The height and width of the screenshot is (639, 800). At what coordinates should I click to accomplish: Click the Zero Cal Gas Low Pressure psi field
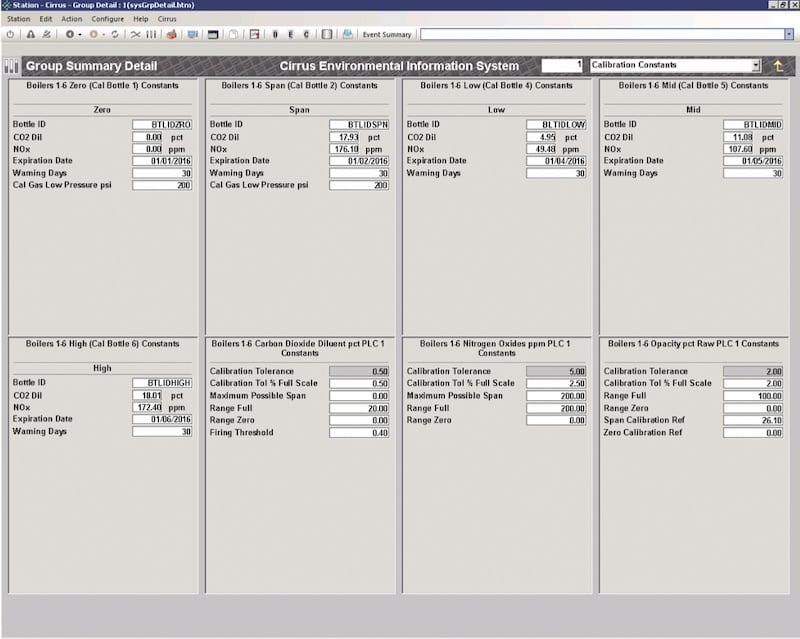(162, 185)
